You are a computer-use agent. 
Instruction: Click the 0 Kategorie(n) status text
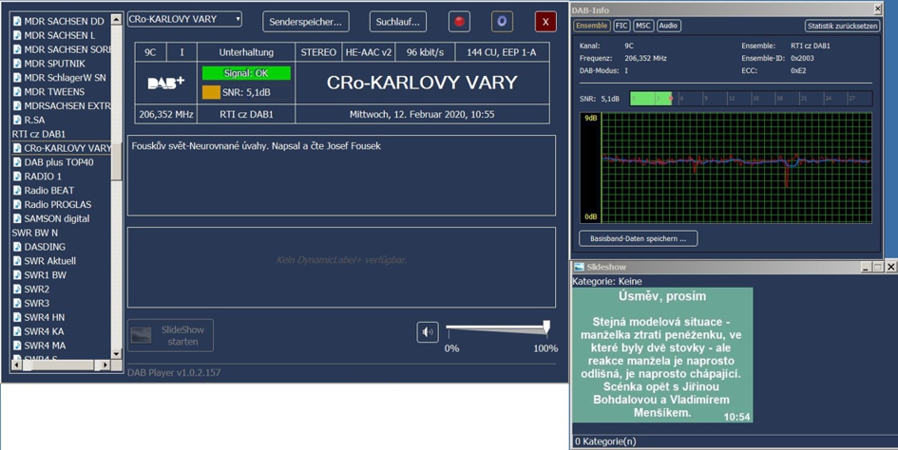click(605, 441)
